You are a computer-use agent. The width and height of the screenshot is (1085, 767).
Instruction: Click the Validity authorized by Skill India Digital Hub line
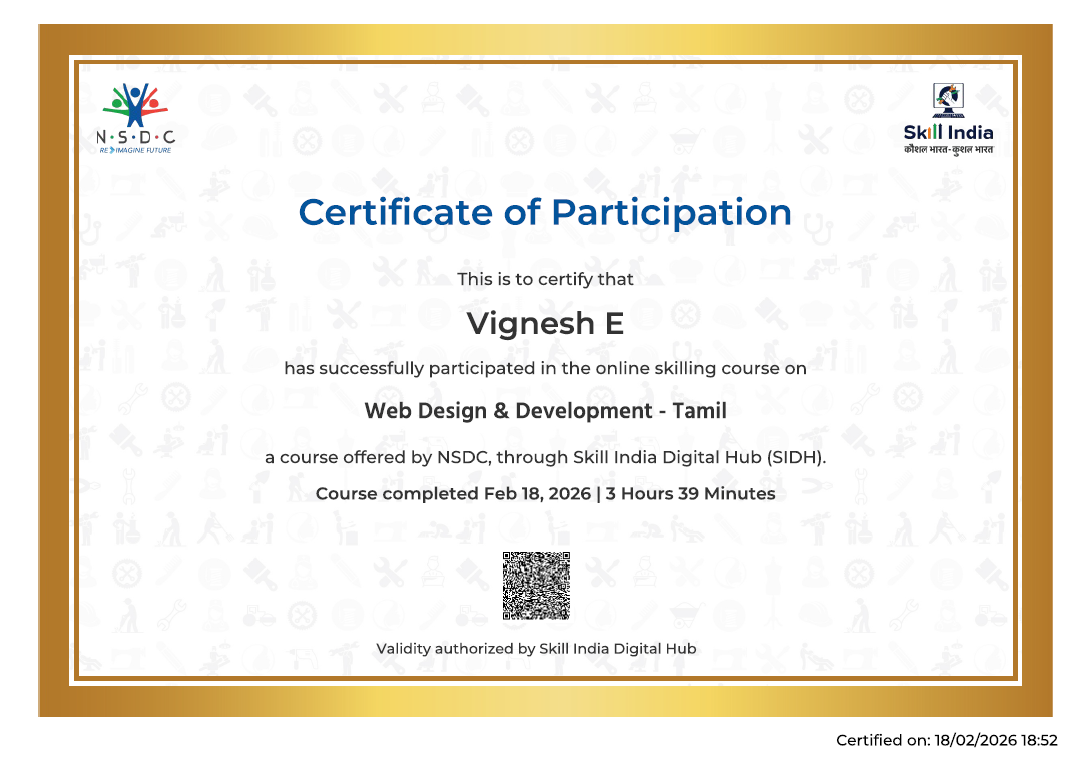[536, 648]
